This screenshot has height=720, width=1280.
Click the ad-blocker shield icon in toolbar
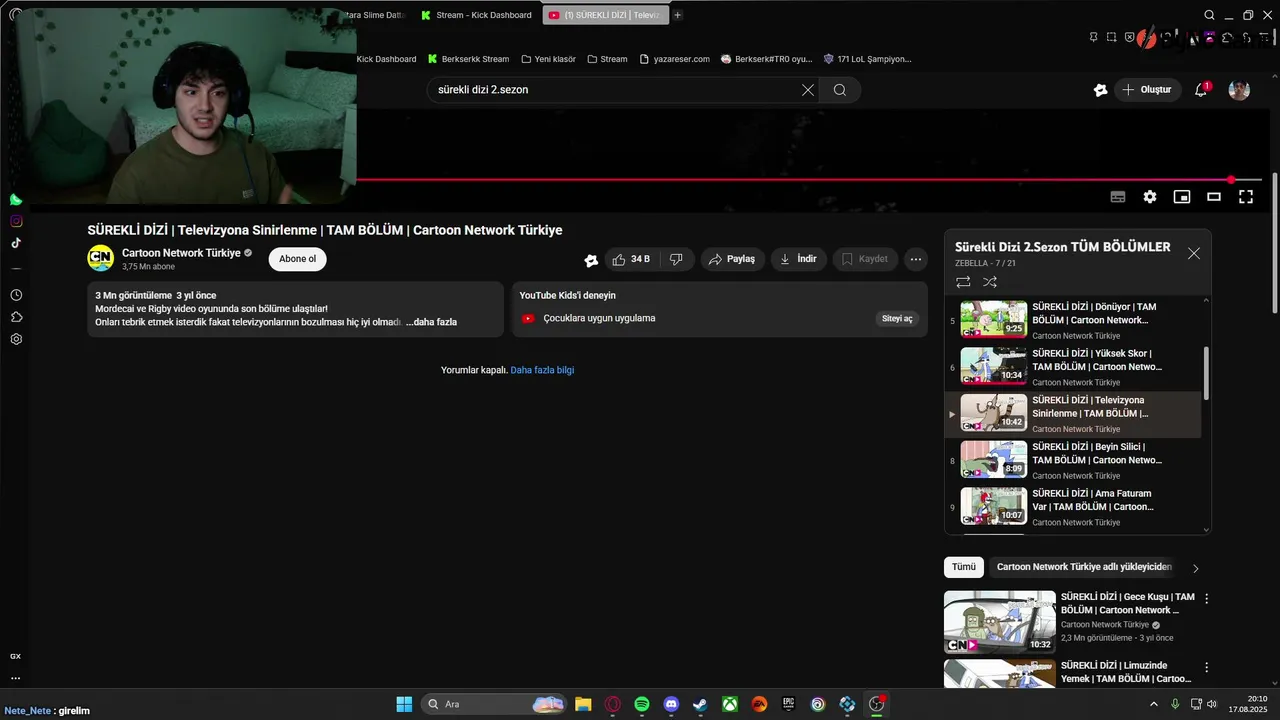1130,37
